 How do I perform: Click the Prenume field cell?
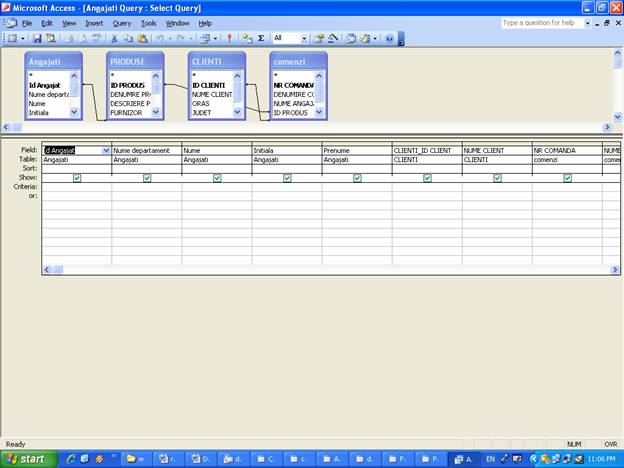(x=357, y=150)
